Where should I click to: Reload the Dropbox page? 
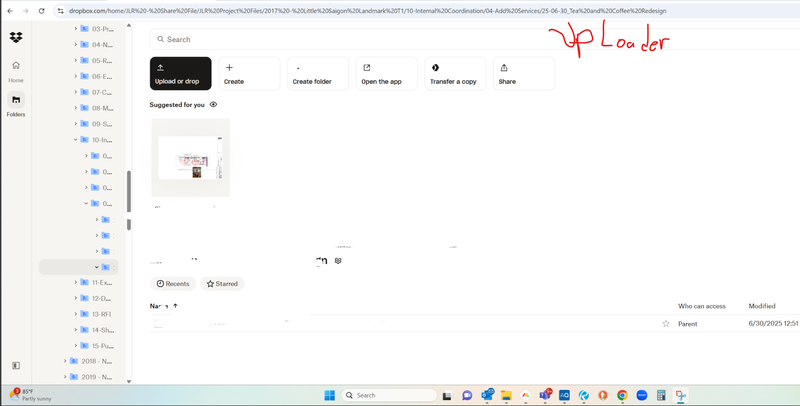coord(41,11)
